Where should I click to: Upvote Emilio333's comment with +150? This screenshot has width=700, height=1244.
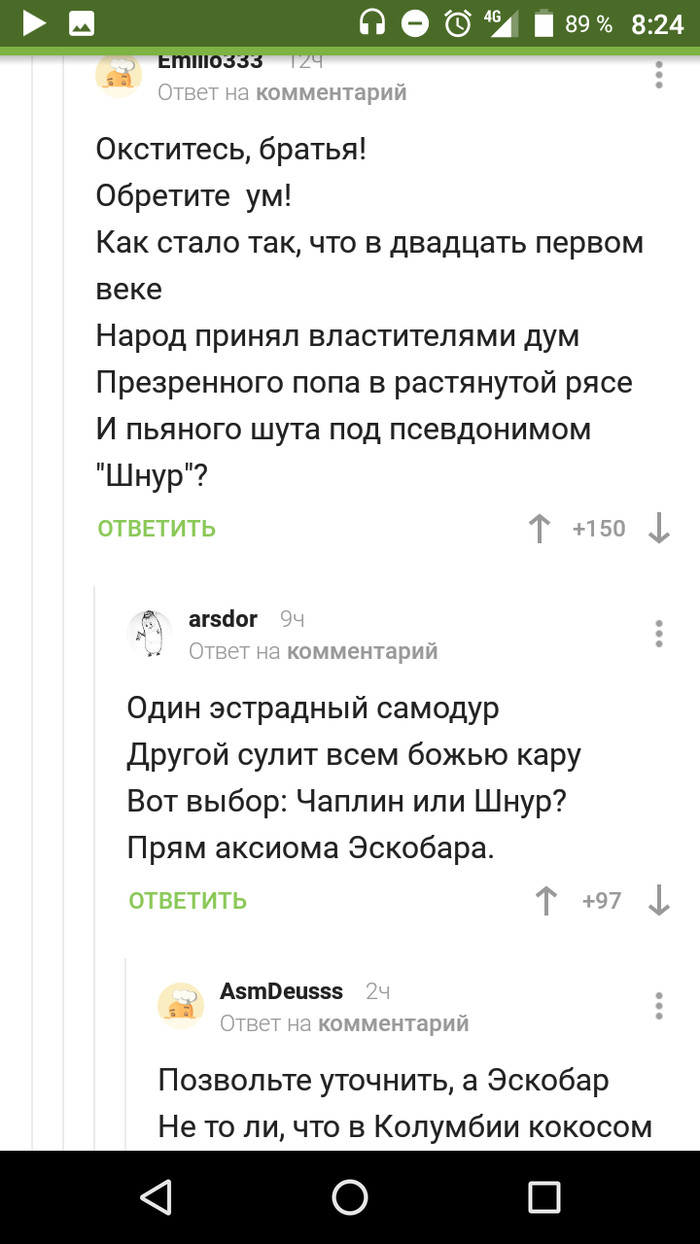(540, 528)
